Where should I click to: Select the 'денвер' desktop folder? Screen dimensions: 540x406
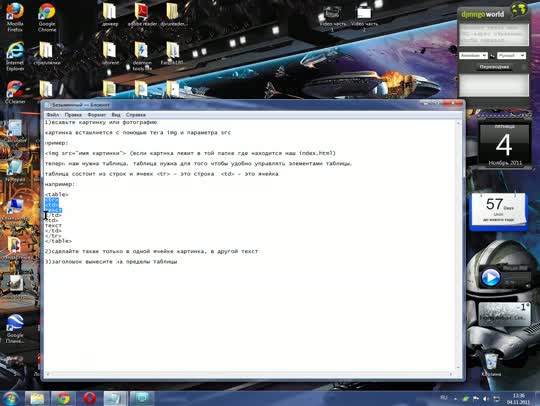tap(110, 14)
